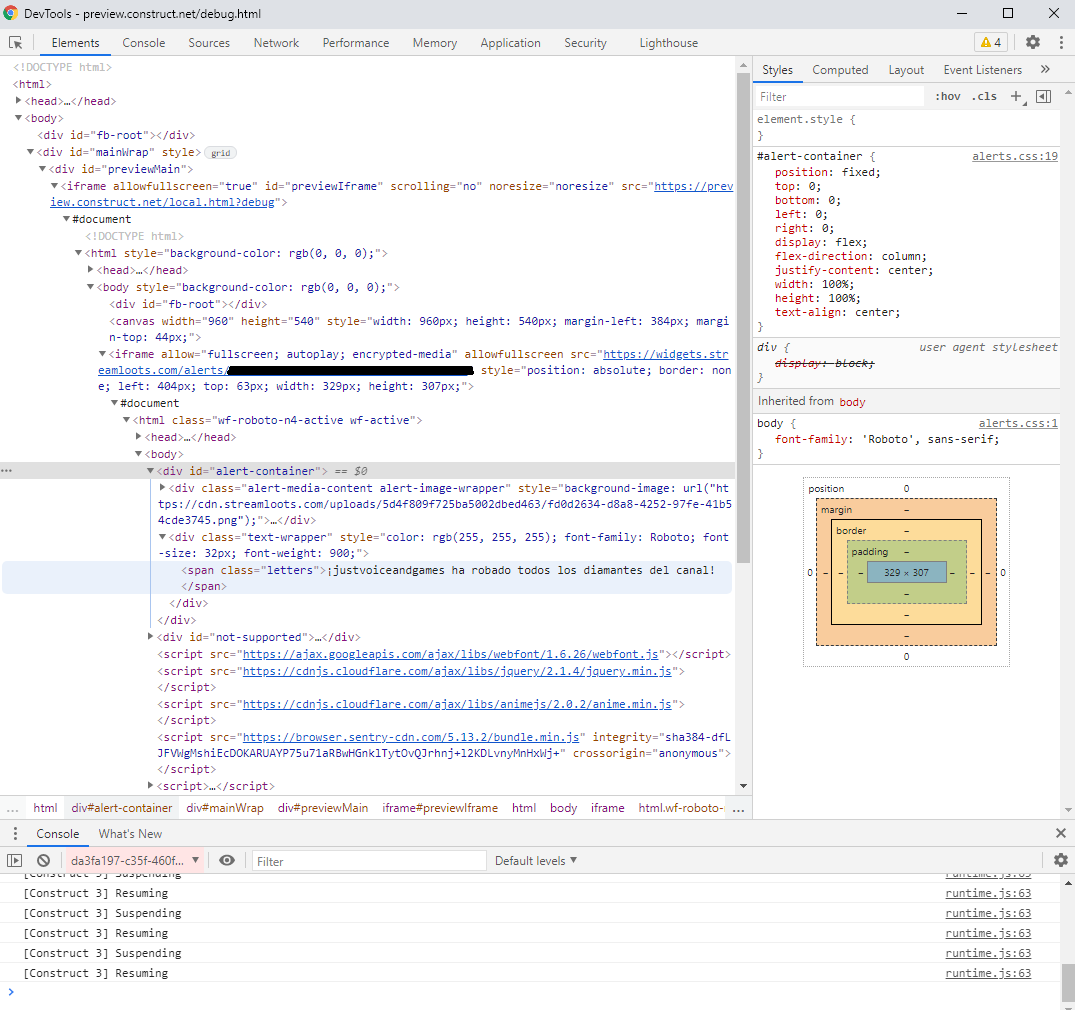Clear the console with the block icon

43,861
